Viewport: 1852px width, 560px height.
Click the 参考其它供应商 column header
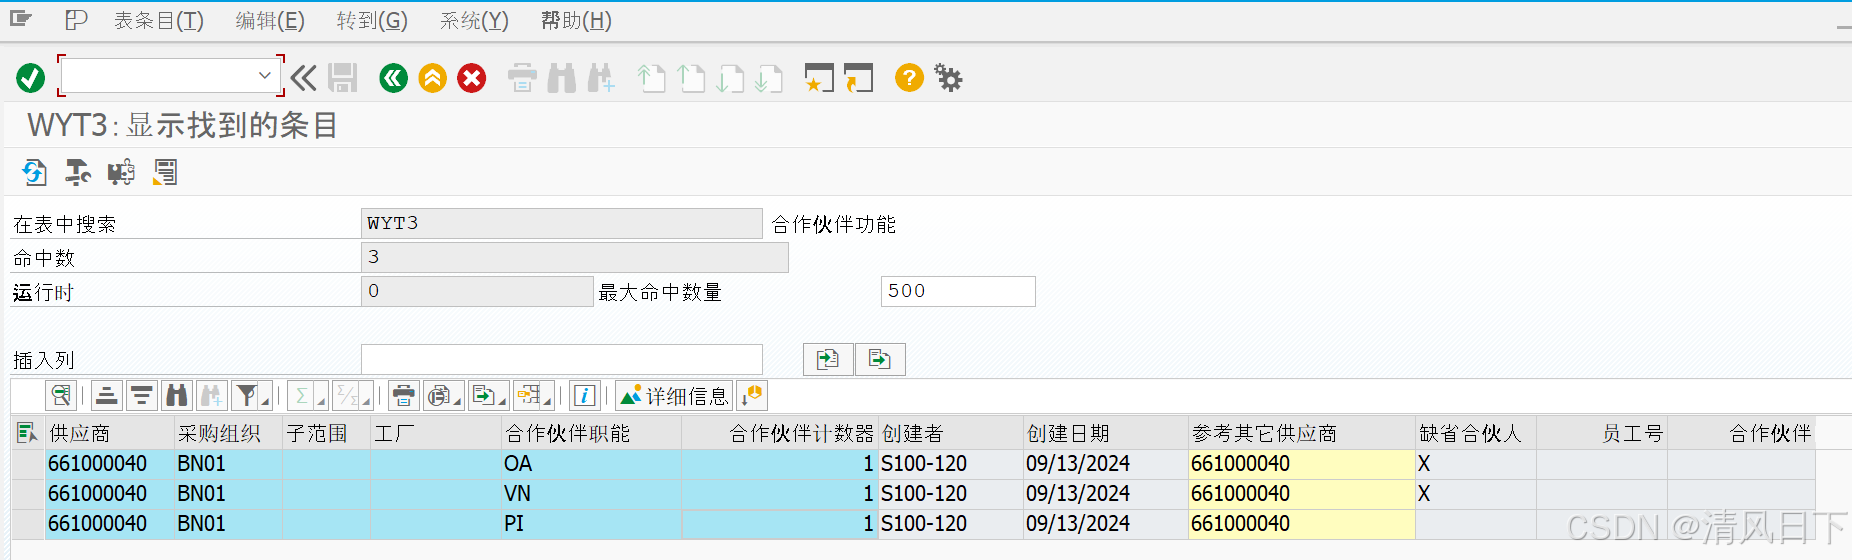(1301, 433)
